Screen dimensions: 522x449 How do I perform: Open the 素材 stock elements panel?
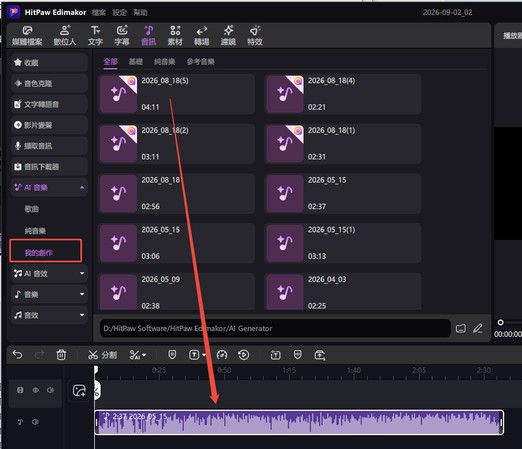tap(175, 36)
